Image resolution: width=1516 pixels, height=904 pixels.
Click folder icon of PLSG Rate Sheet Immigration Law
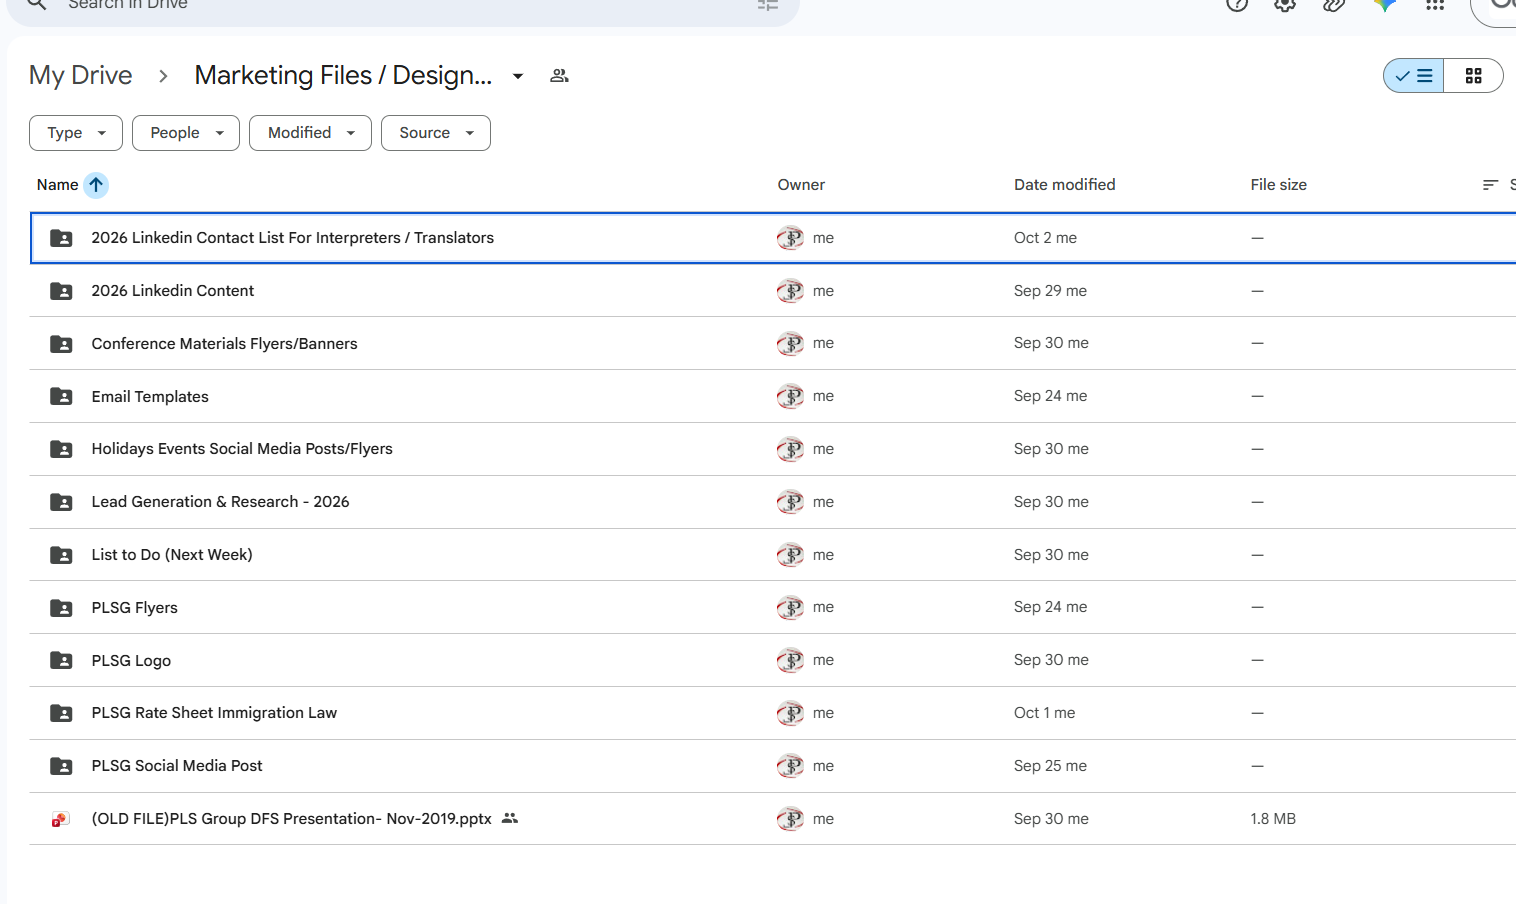point(61,713)
